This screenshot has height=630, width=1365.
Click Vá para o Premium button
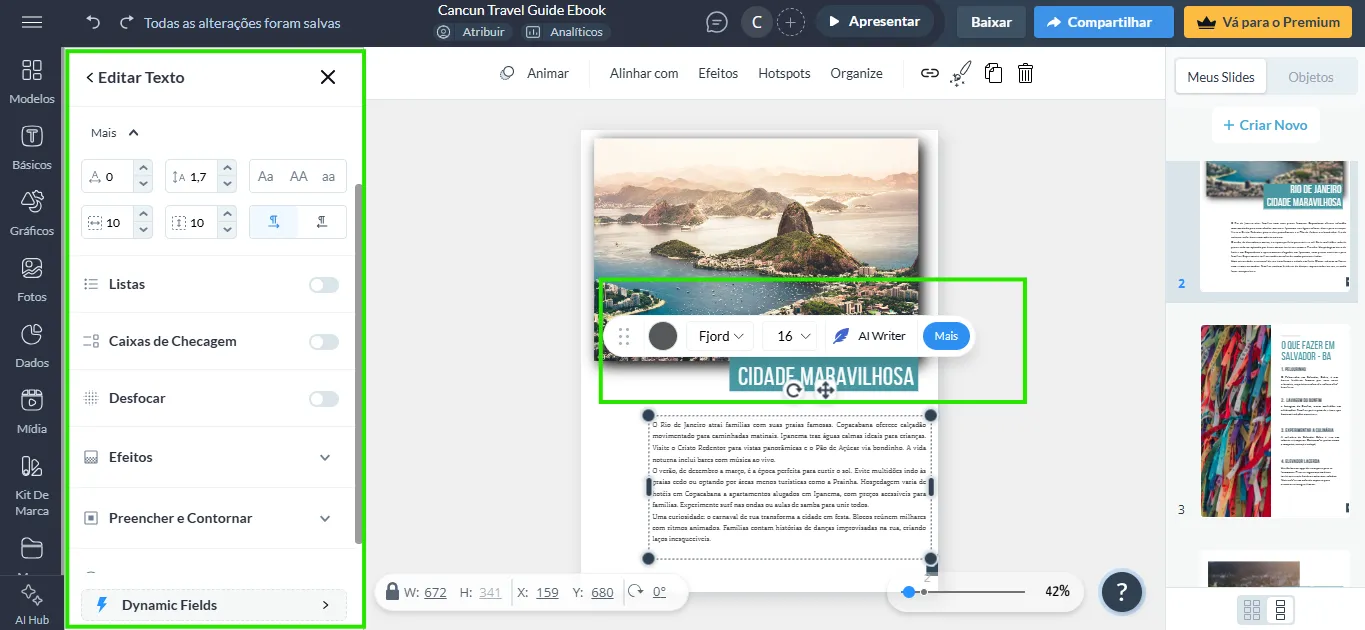click(1270, 22)
